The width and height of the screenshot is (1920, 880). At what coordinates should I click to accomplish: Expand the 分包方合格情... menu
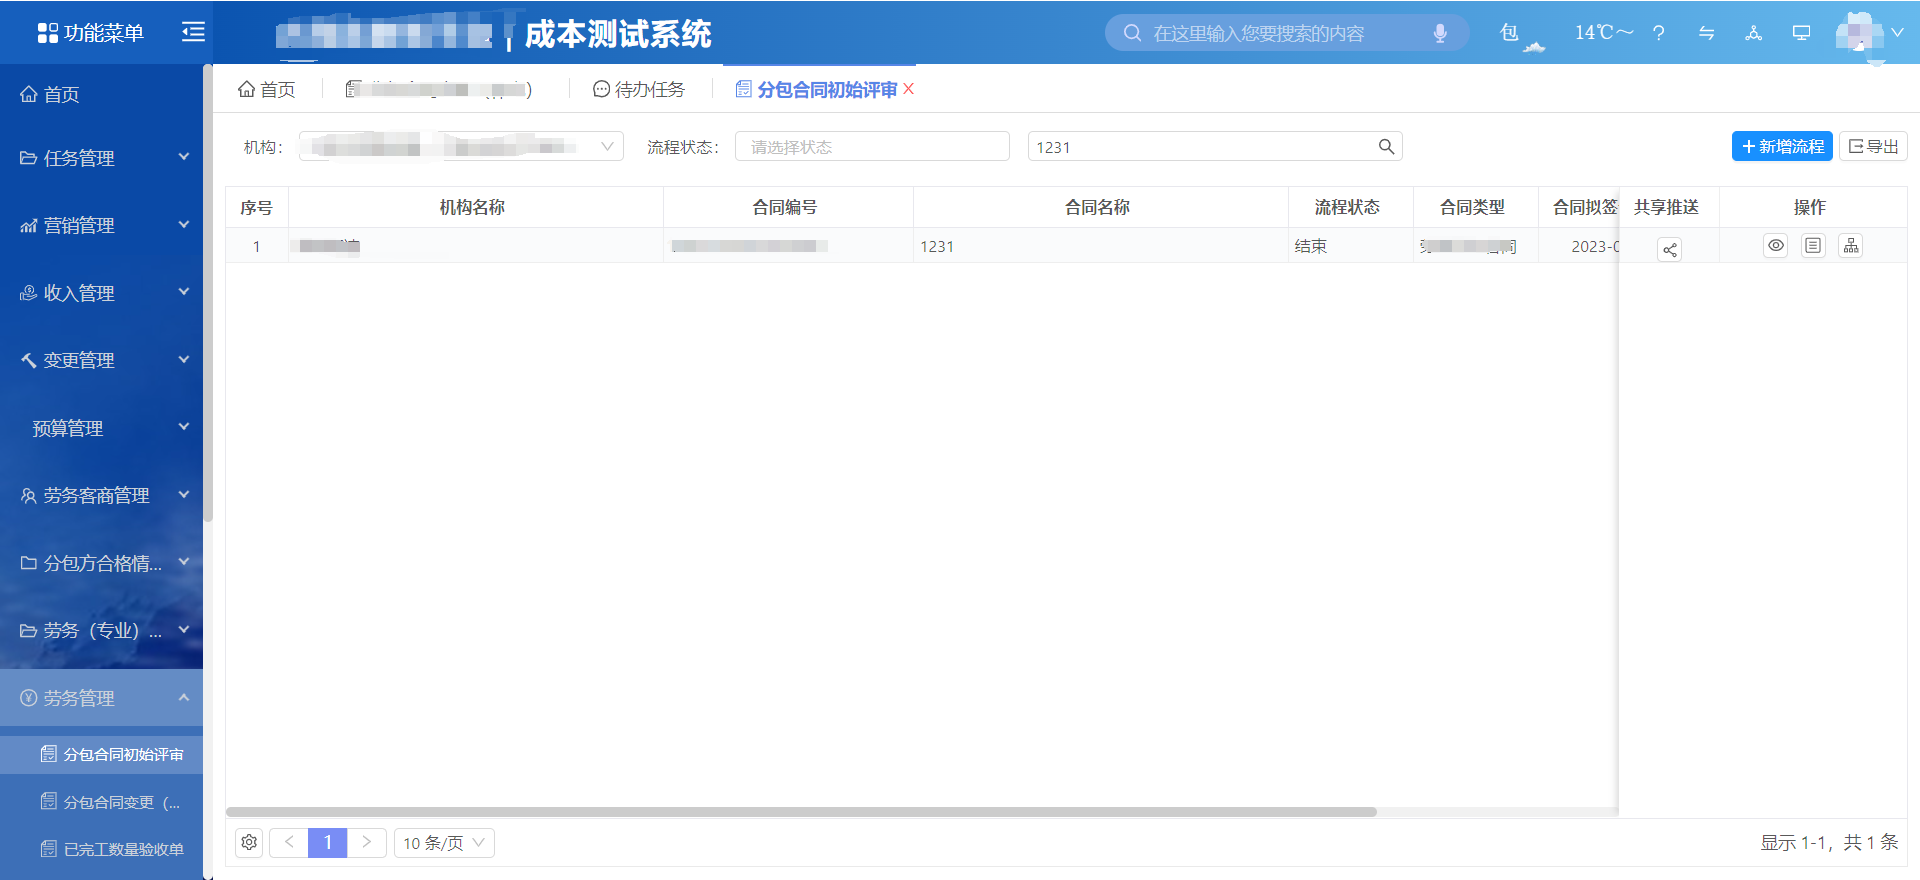(x=101, y=562)
